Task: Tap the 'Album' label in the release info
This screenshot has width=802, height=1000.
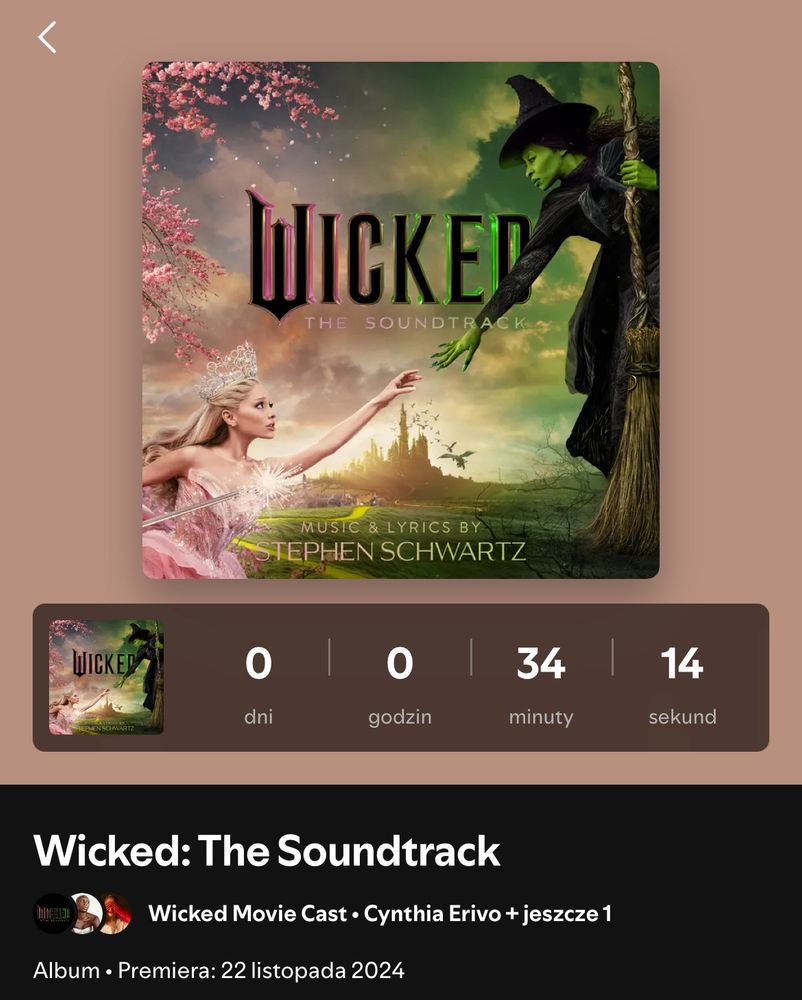Action: click(66, 970)
